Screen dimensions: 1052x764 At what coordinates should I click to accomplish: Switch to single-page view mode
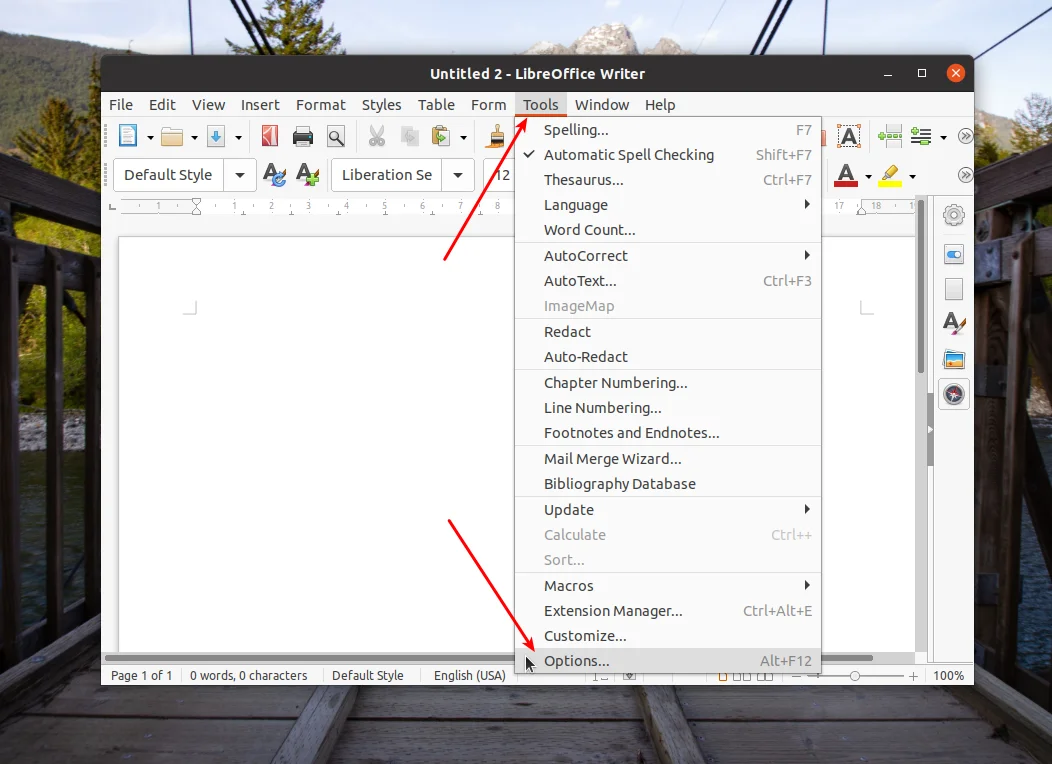[723, 676]
